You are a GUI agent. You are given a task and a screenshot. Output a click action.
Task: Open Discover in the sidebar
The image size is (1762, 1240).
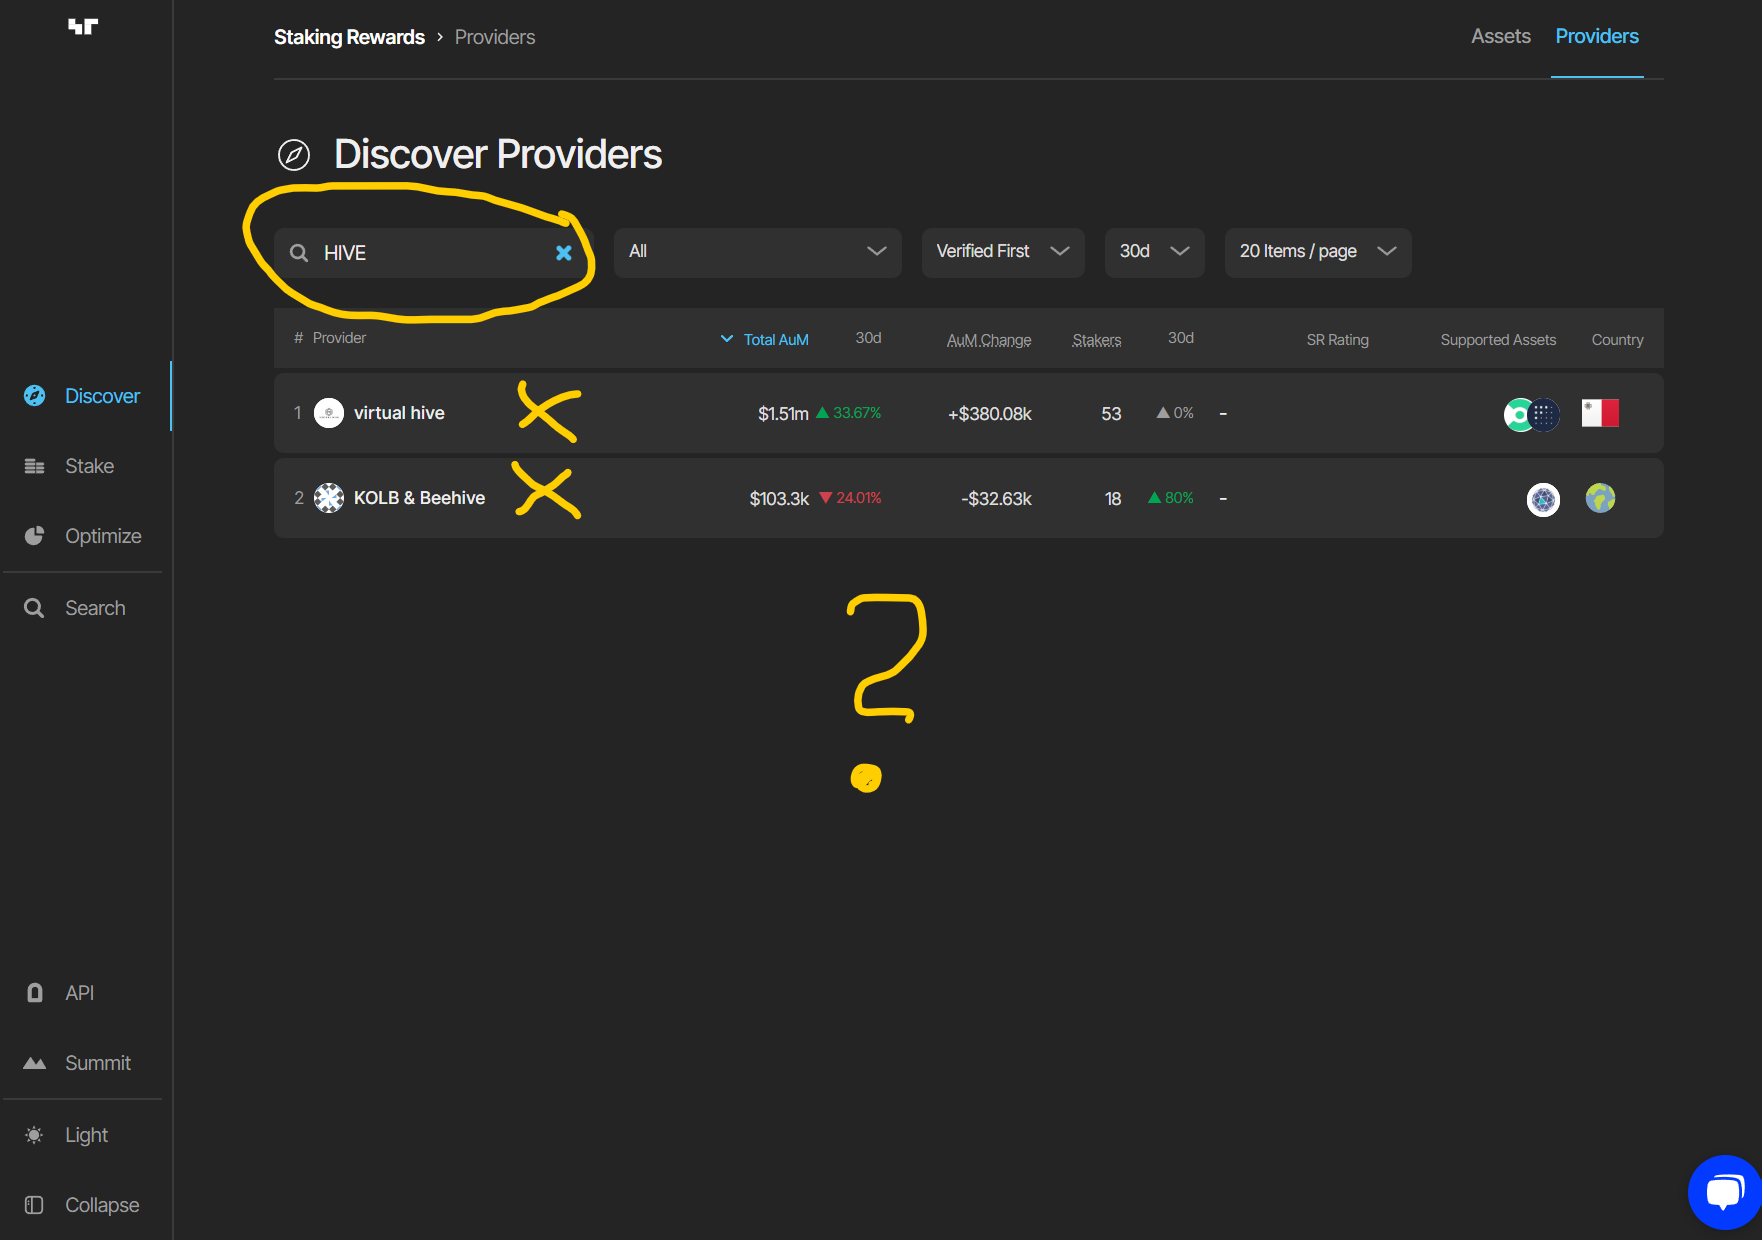pyautogui.click(x=102, y=396)
